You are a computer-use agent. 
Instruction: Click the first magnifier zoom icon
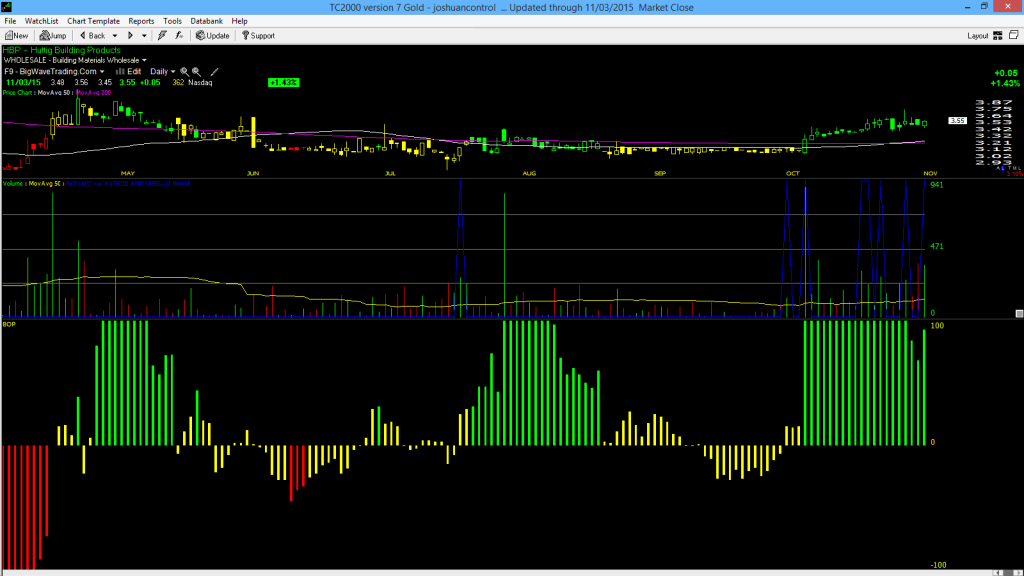coord(185,72)
